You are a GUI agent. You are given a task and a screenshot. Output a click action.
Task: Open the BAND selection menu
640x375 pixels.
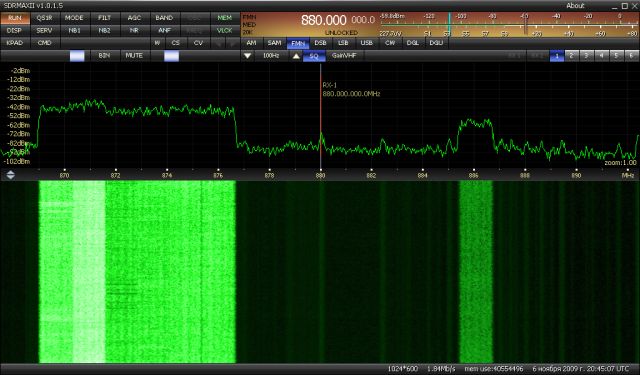coord(164,18)
